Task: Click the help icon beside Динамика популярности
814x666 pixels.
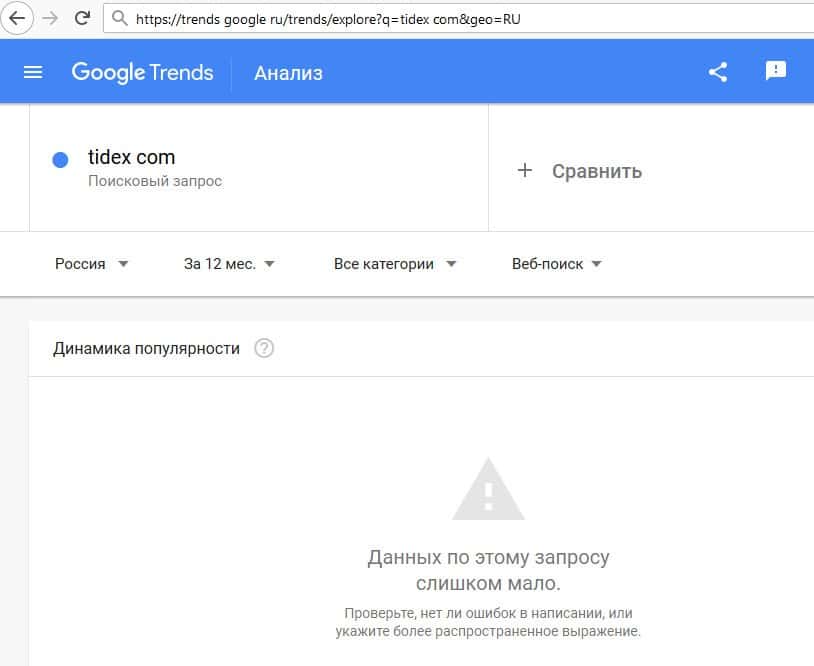Action: click(x=264, y=349)
